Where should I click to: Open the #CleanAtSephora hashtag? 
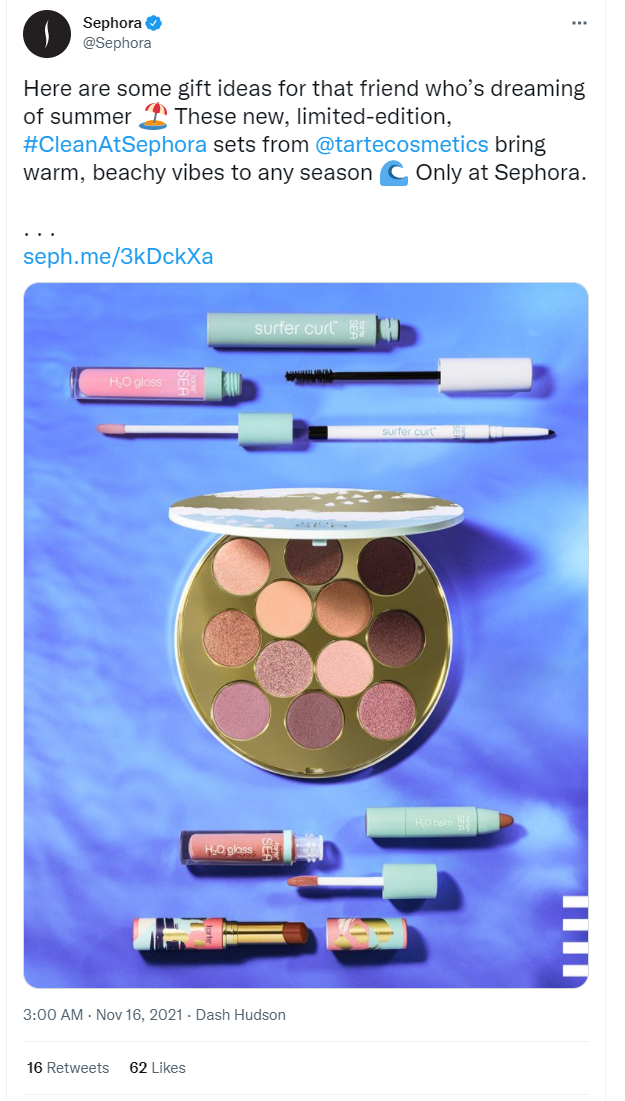click(x=116, y=145)
